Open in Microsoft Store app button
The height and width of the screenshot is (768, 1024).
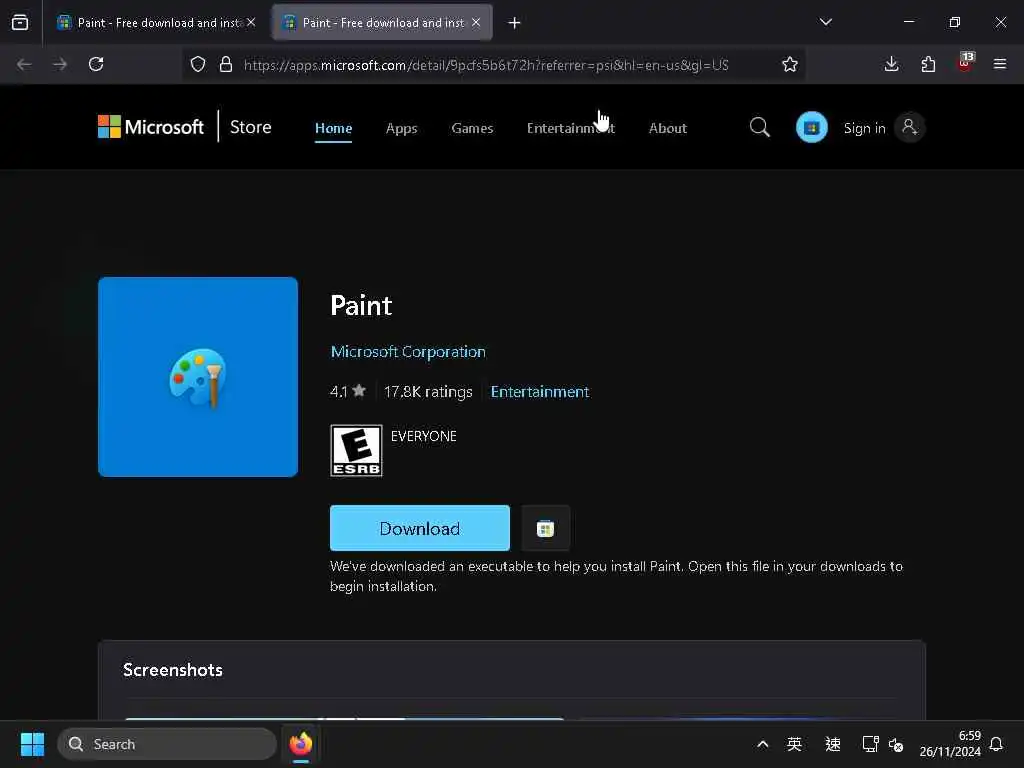(545, 528)
